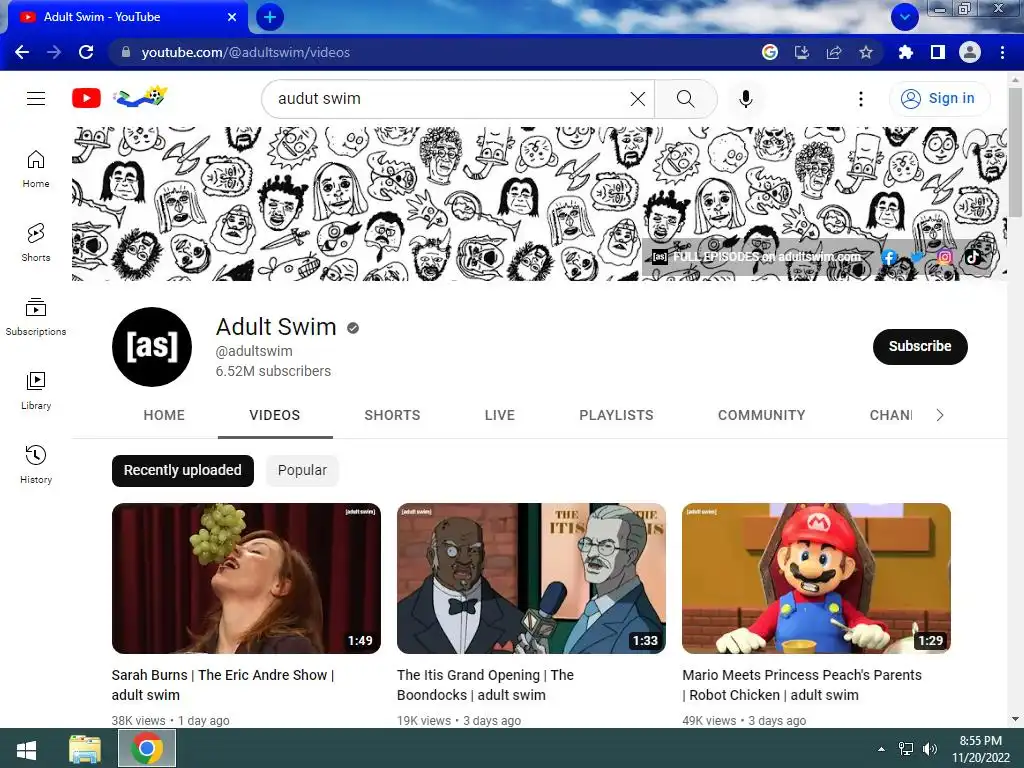Open Facebook link on channel banner

click(889, 257)
